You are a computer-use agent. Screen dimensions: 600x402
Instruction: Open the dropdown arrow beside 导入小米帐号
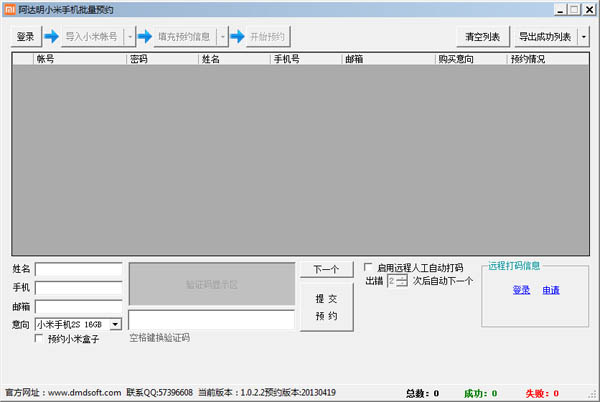[130, 37]
